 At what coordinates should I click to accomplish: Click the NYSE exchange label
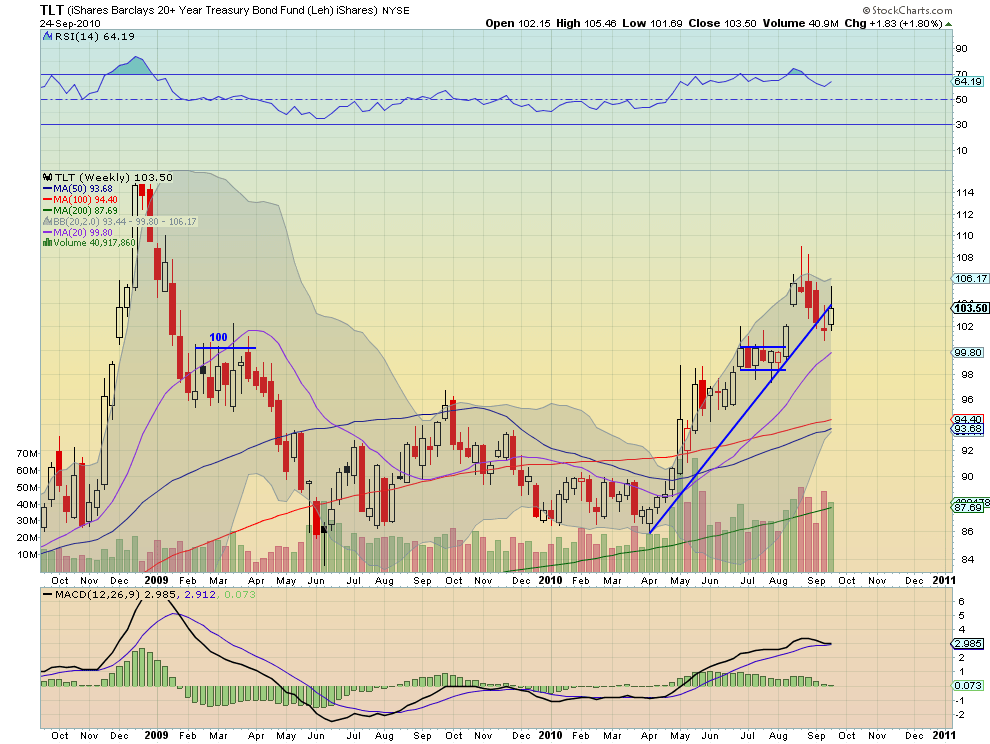[x=395, y=11]
